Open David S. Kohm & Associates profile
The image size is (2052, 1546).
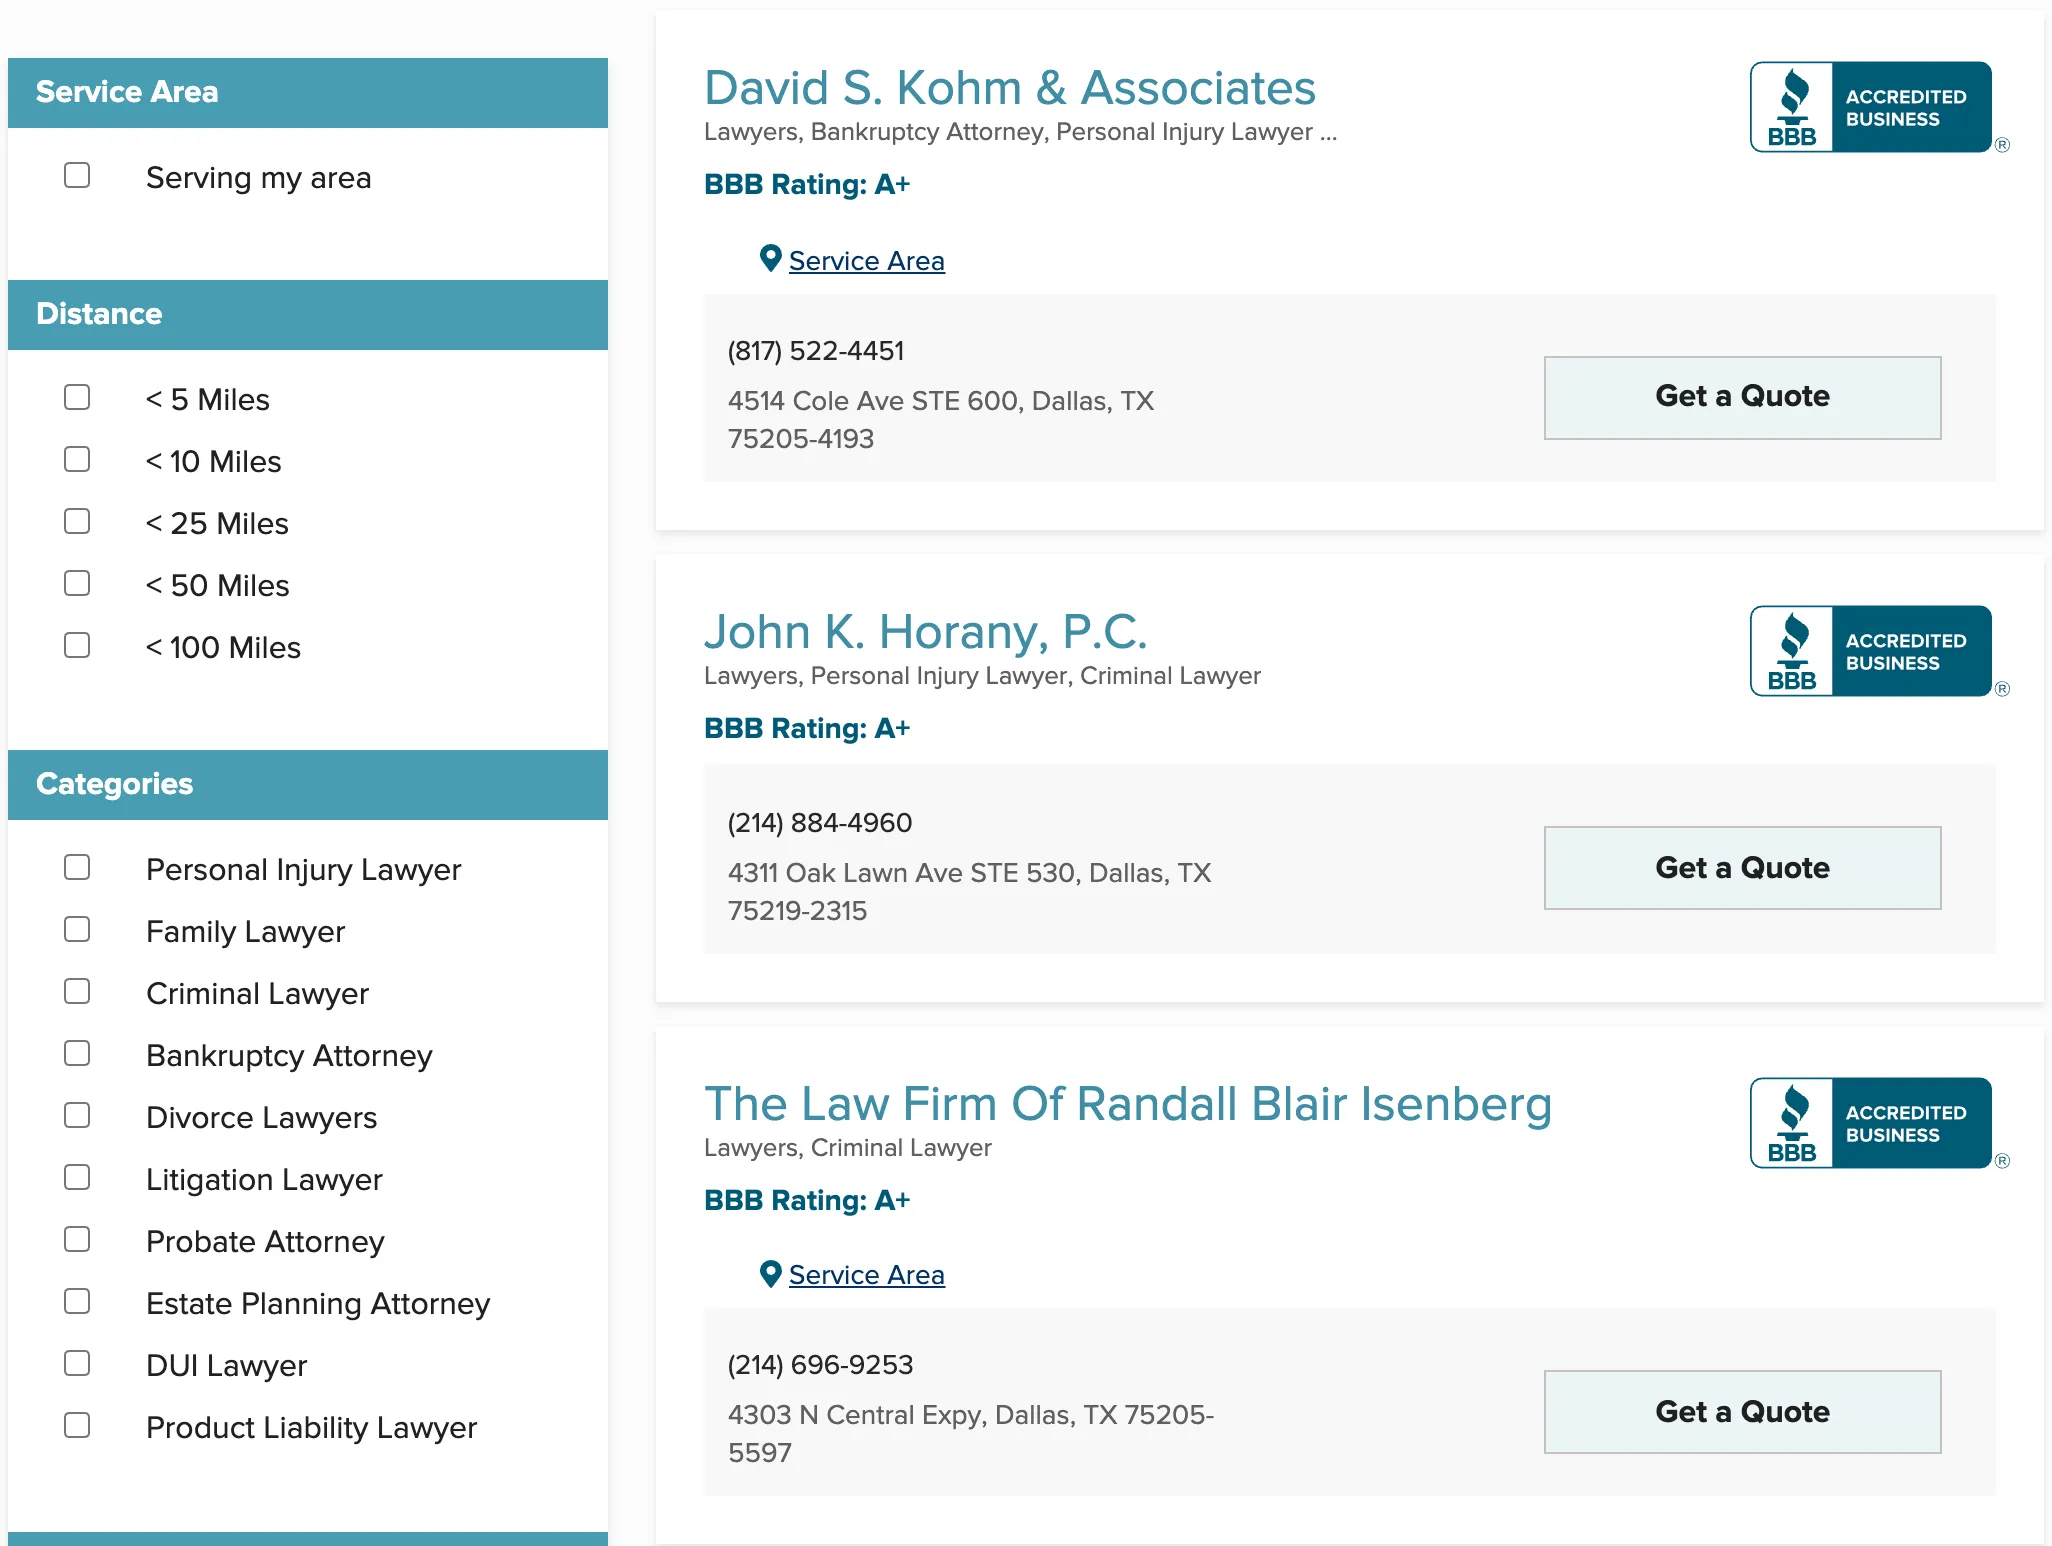point(1009,88)
